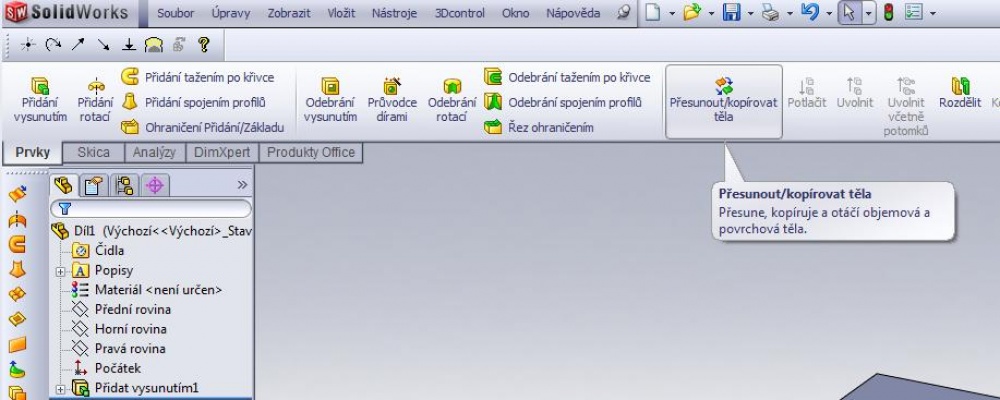Select the Přidání rotací tool
This screenshot has width=1000, height=400.
(x=96, y=100)
